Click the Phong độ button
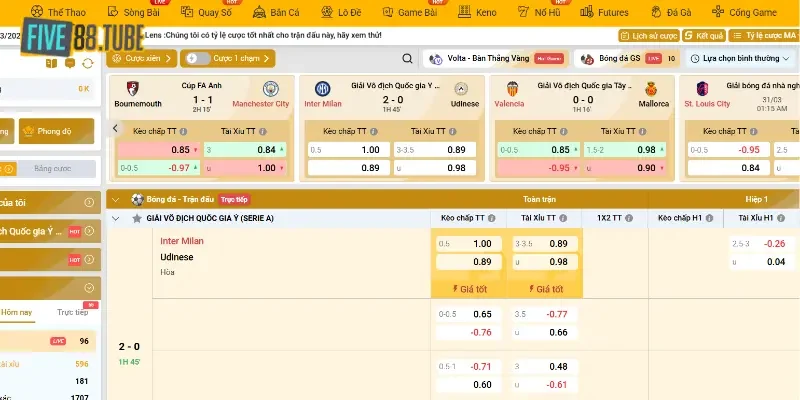800x400 pixels. coord(57,131)
